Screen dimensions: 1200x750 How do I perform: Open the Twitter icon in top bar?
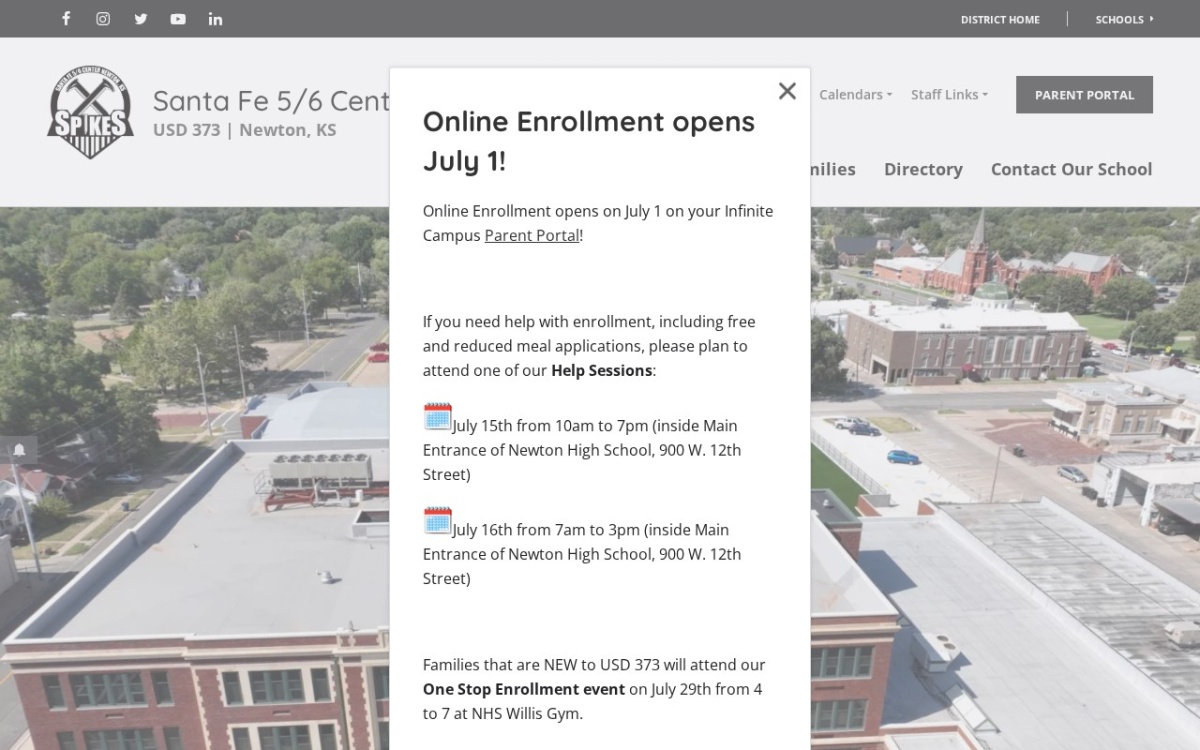coord(141,18)
